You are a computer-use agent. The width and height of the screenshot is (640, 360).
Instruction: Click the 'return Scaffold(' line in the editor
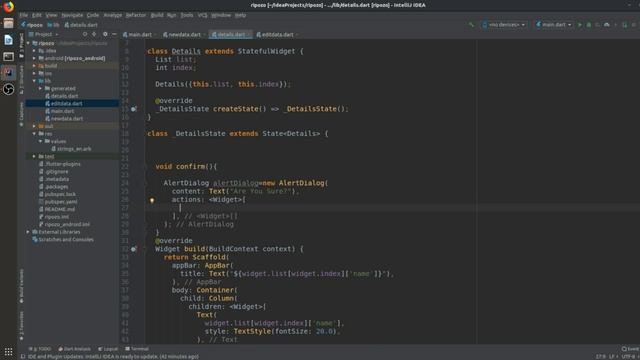pyautogui.click(x=196, y=257)
